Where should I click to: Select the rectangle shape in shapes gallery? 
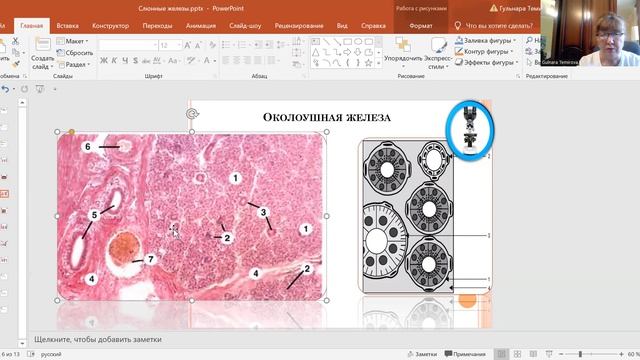click(x=348, y=42)
